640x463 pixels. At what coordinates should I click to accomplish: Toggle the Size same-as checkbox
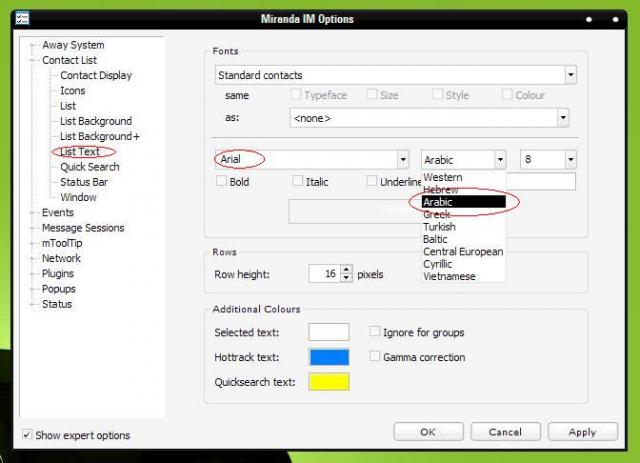coord(372,94)
